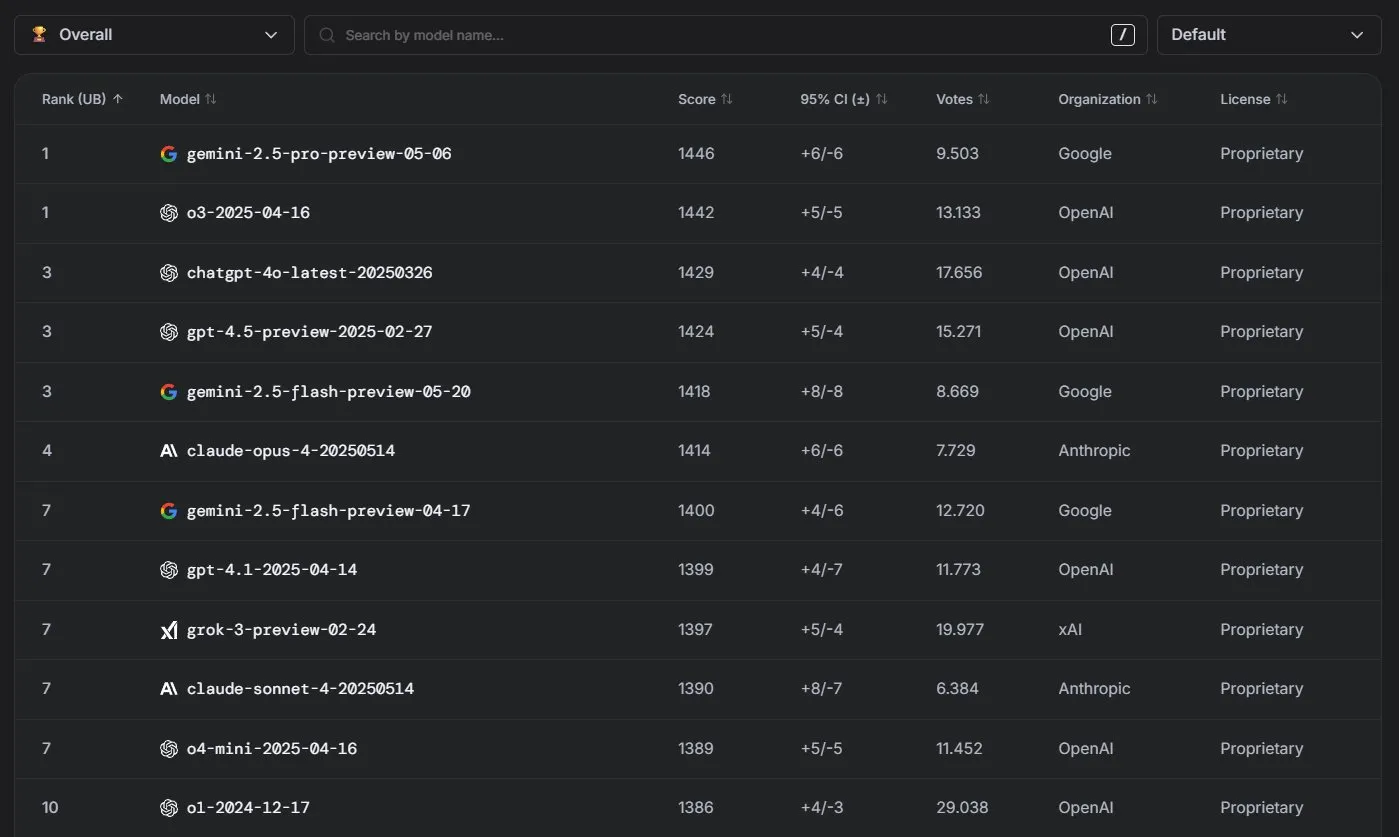Screen dimensions: 1399x837
Task: Sort by the Organization column header
Action: point(1108,99)
